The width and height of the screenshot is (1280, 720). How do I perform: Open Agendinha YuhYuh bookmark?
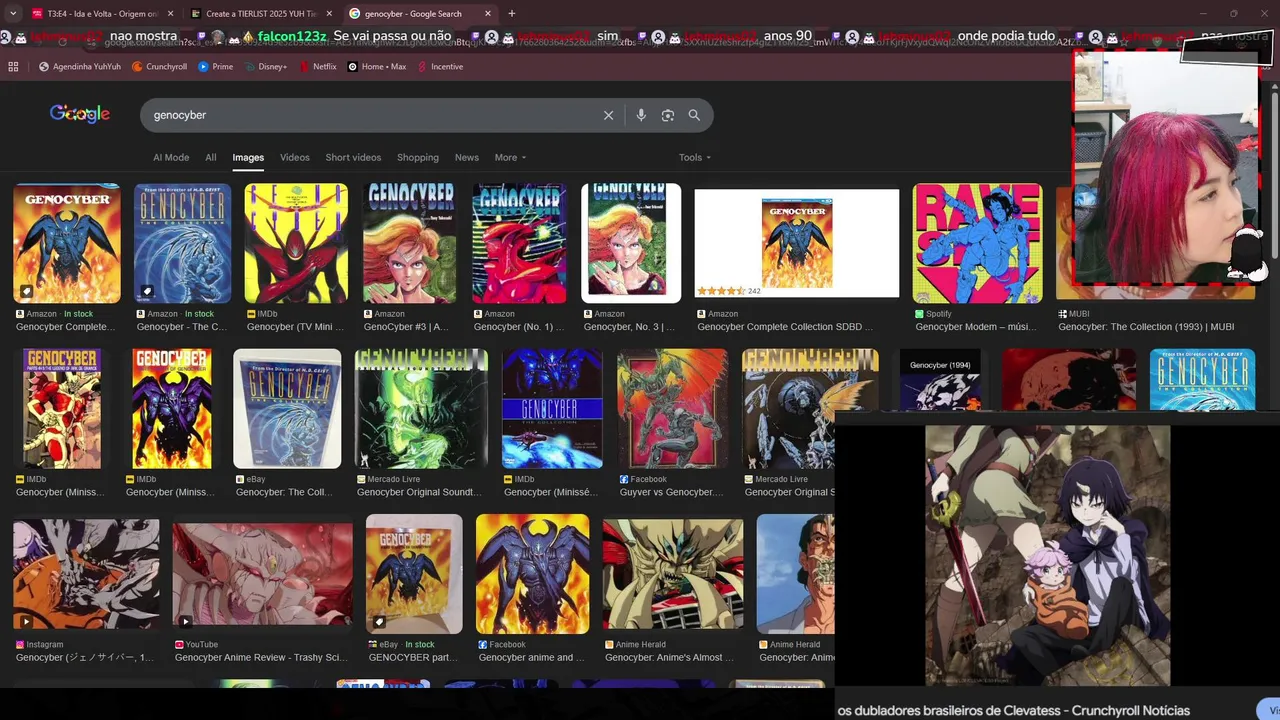point(80,67)
